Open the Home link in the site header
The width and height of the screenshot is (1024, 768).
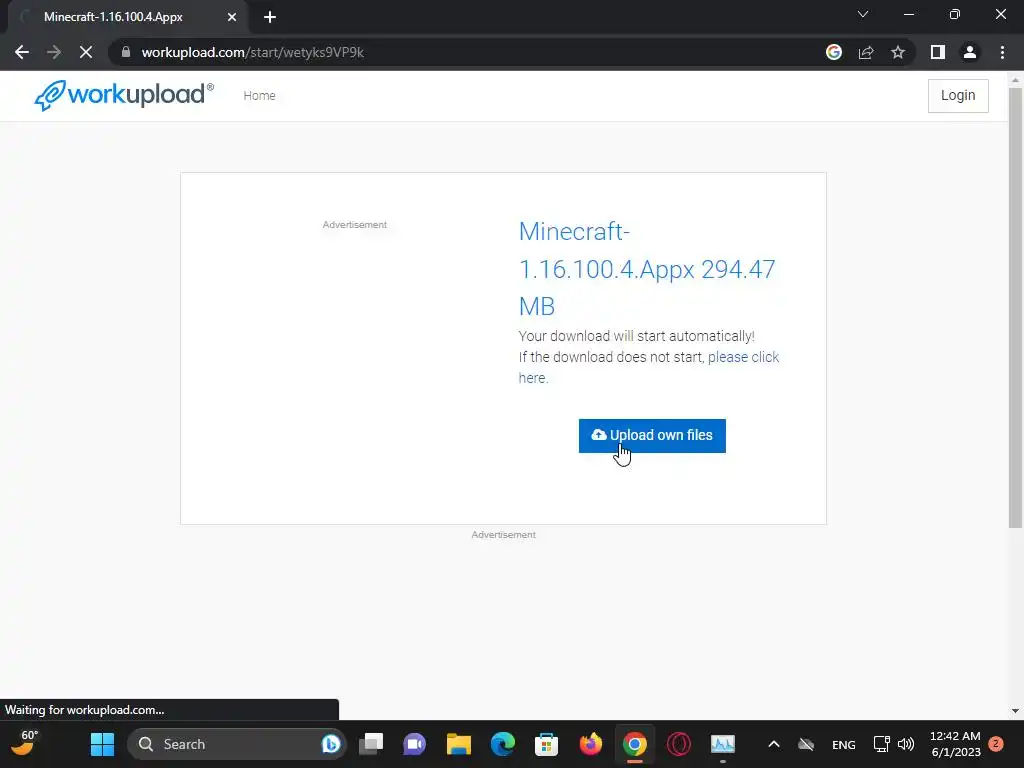pyautogui.click(x=259, y=95)
